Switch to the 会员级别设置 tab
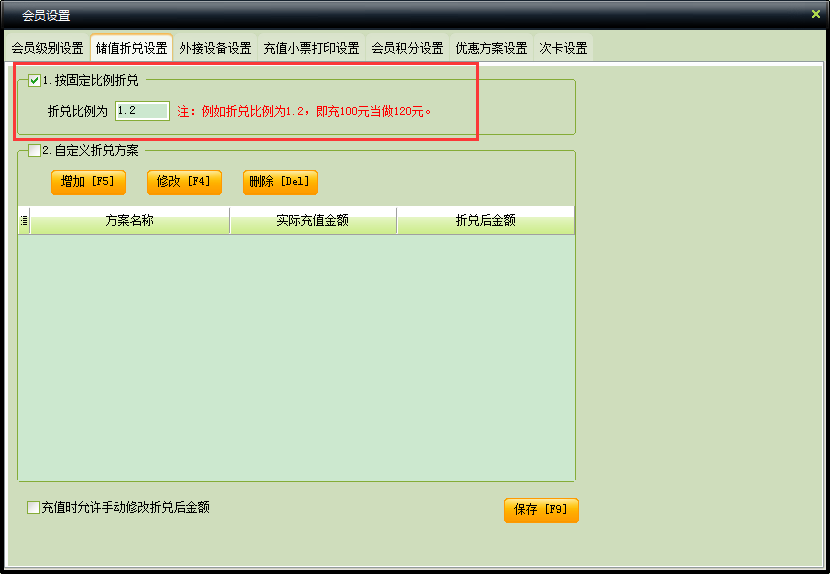The width and height of the screenshot is (830, 574). tap(48, 48)
